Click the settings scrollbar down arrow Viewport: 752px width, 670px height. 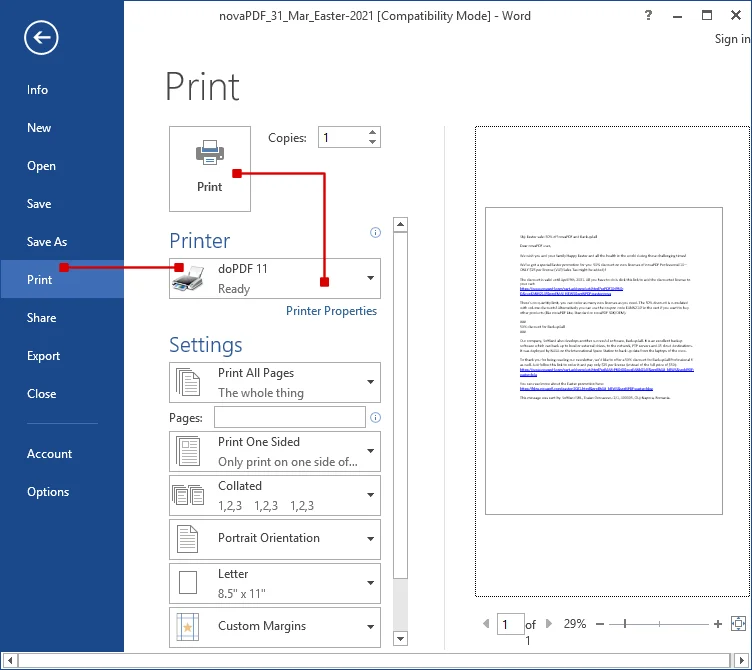coord(400,639)
